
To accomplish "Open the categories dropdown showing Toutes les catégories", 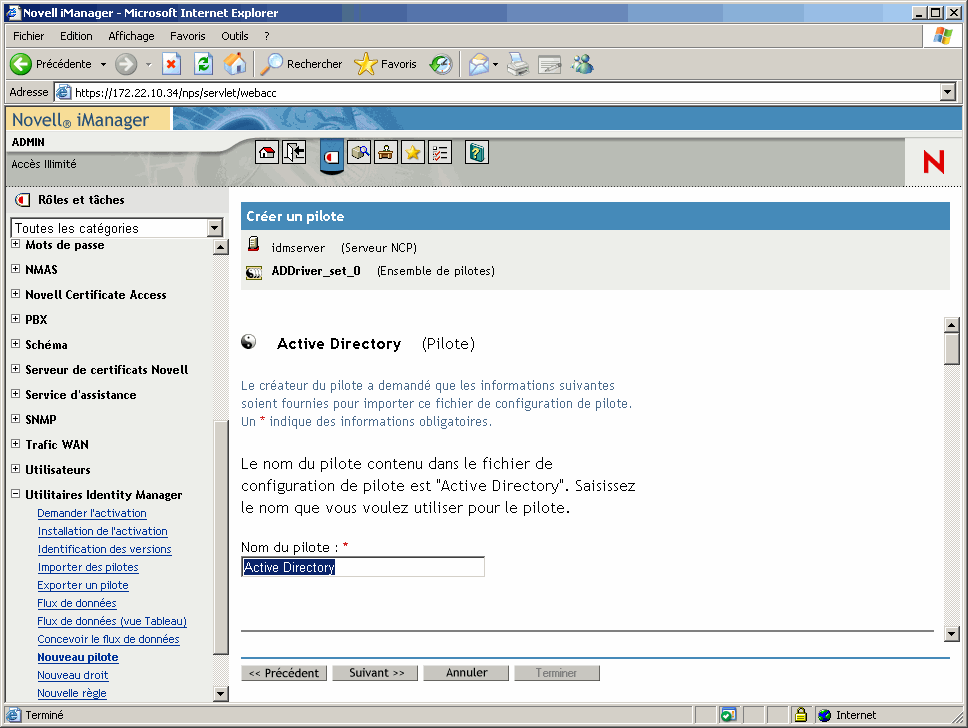I will coord(212,228).
